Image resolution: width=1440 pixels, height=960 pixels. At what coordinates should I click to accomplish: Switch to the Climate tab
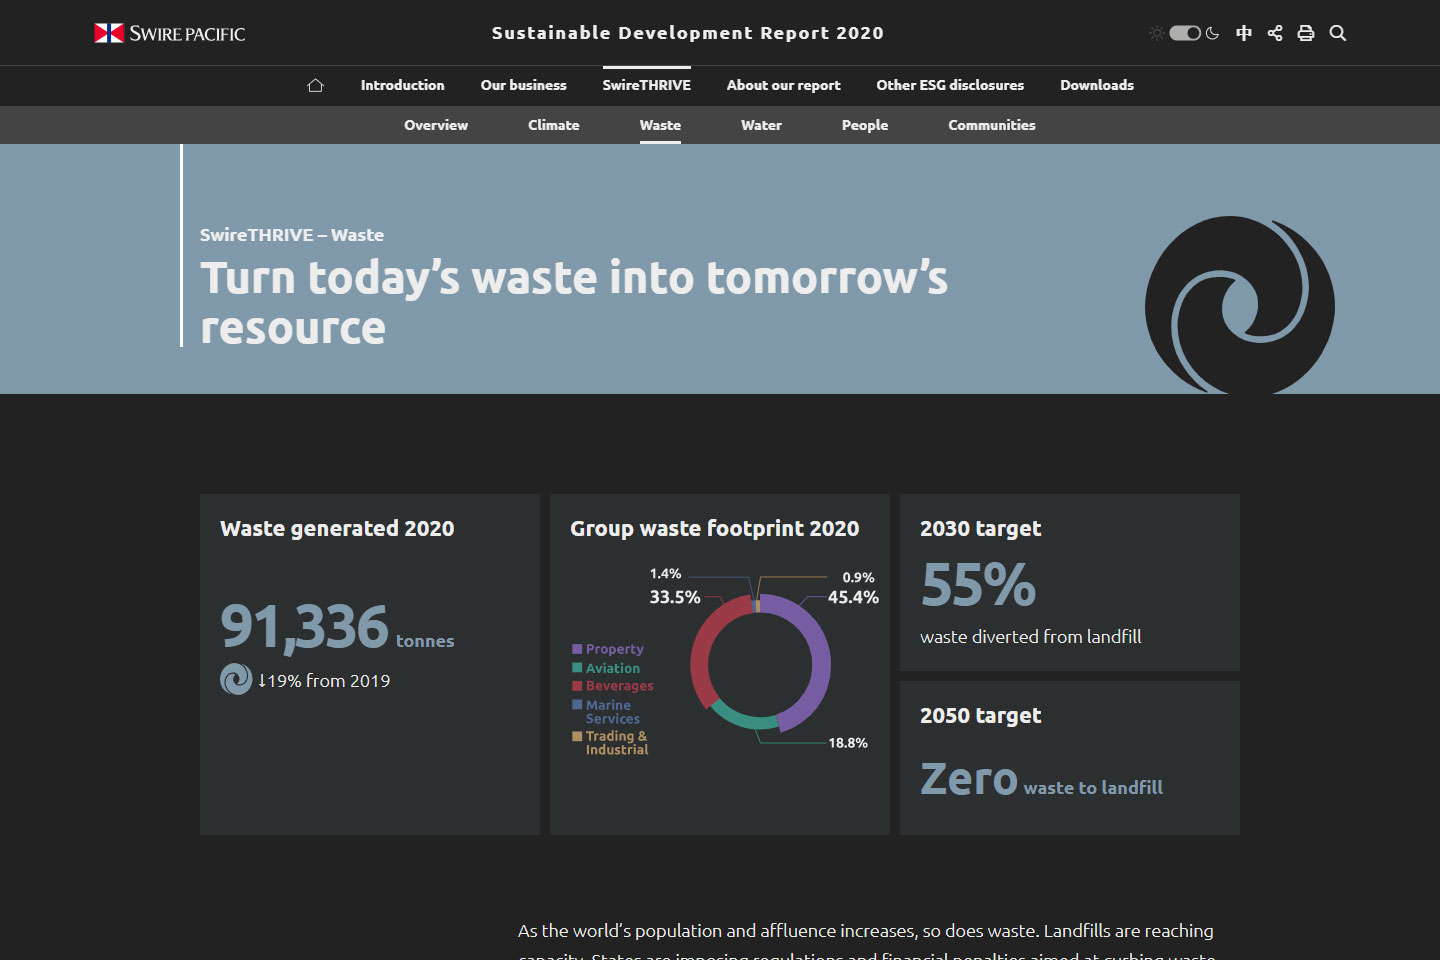click(x=553, y=125)
